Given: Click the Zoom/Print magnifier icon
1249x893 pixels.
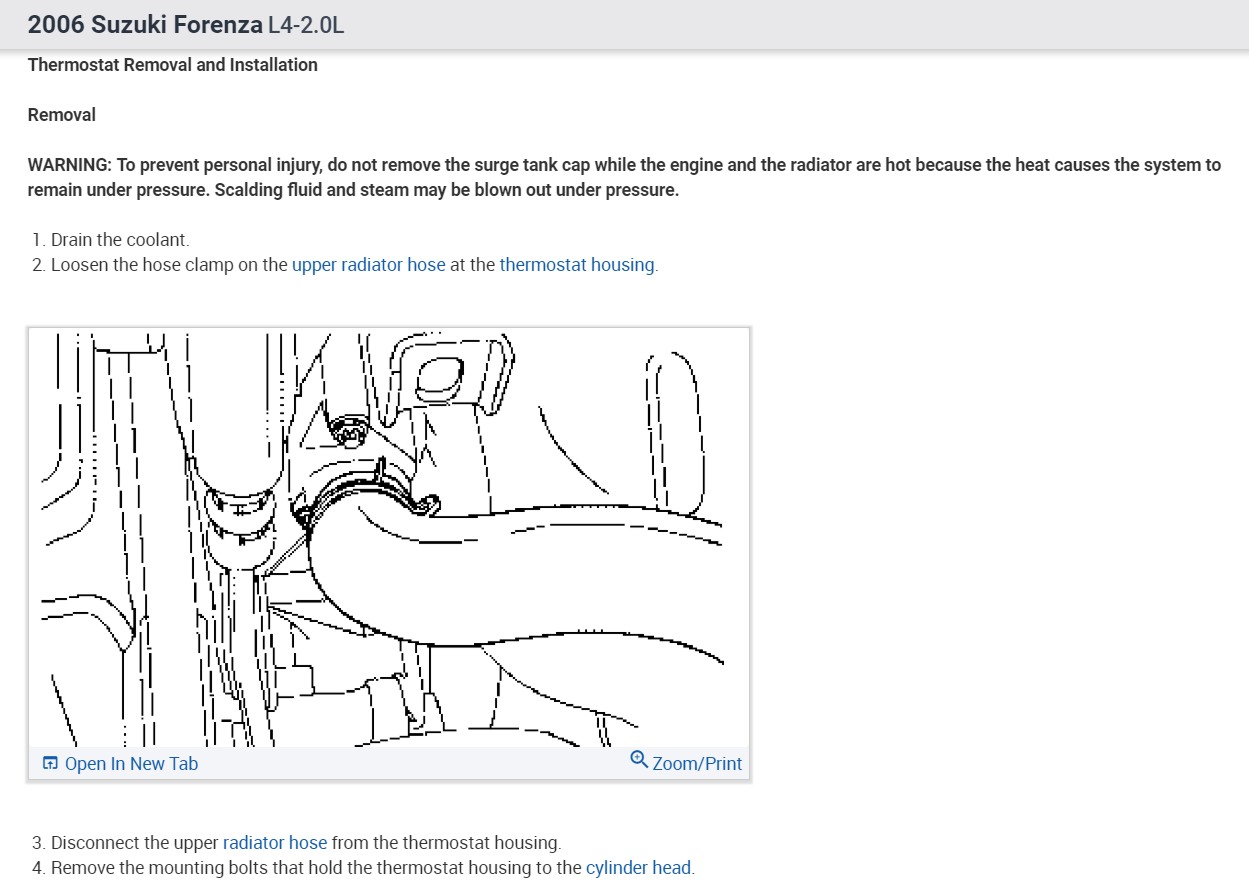Looking at the screenshot, I should coord(639,760).
